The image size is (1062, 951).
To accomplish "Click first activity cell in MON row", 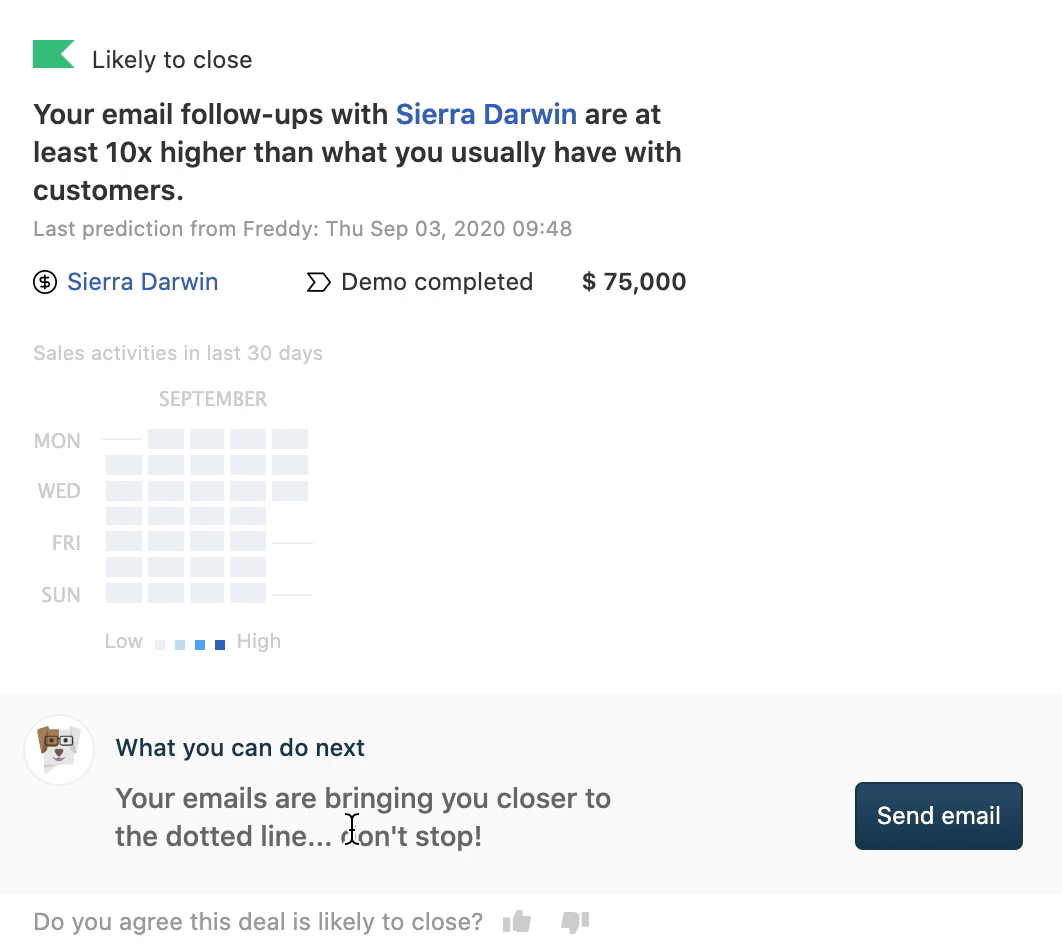I will point(166,439).
